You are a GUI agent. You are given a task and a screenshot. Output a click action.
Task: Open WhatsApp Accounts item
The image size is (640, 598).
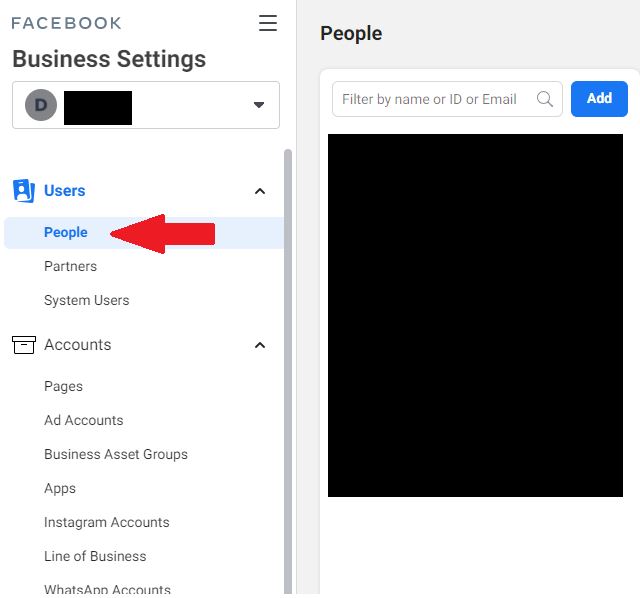tap(107, 589)
